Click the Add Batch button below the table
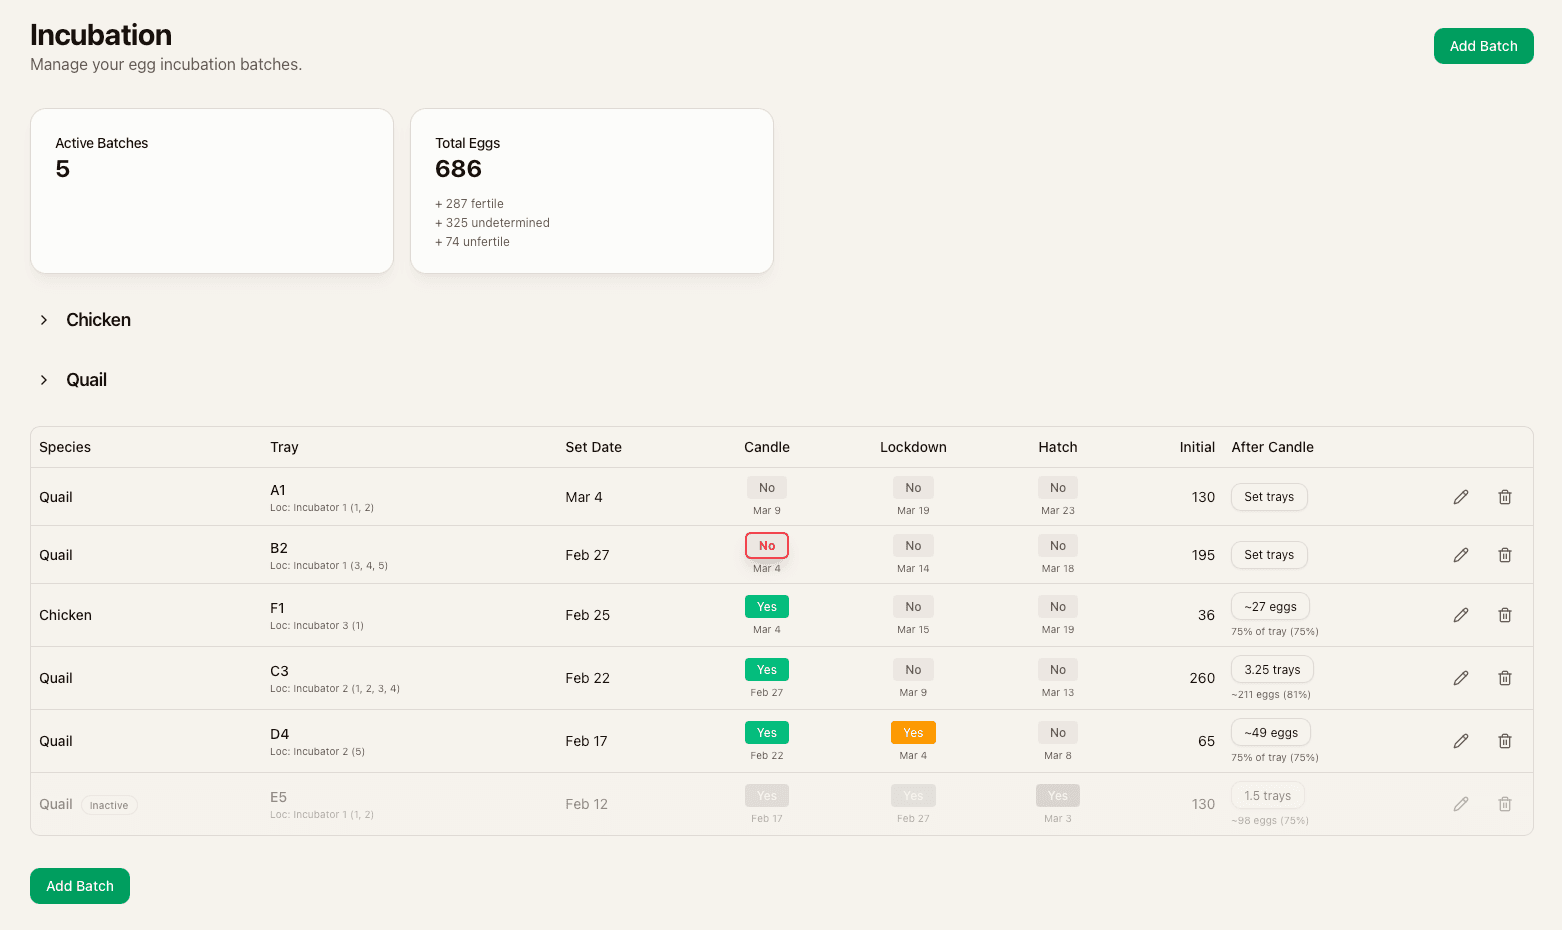 pyautogui.click(x=79, y=885)
